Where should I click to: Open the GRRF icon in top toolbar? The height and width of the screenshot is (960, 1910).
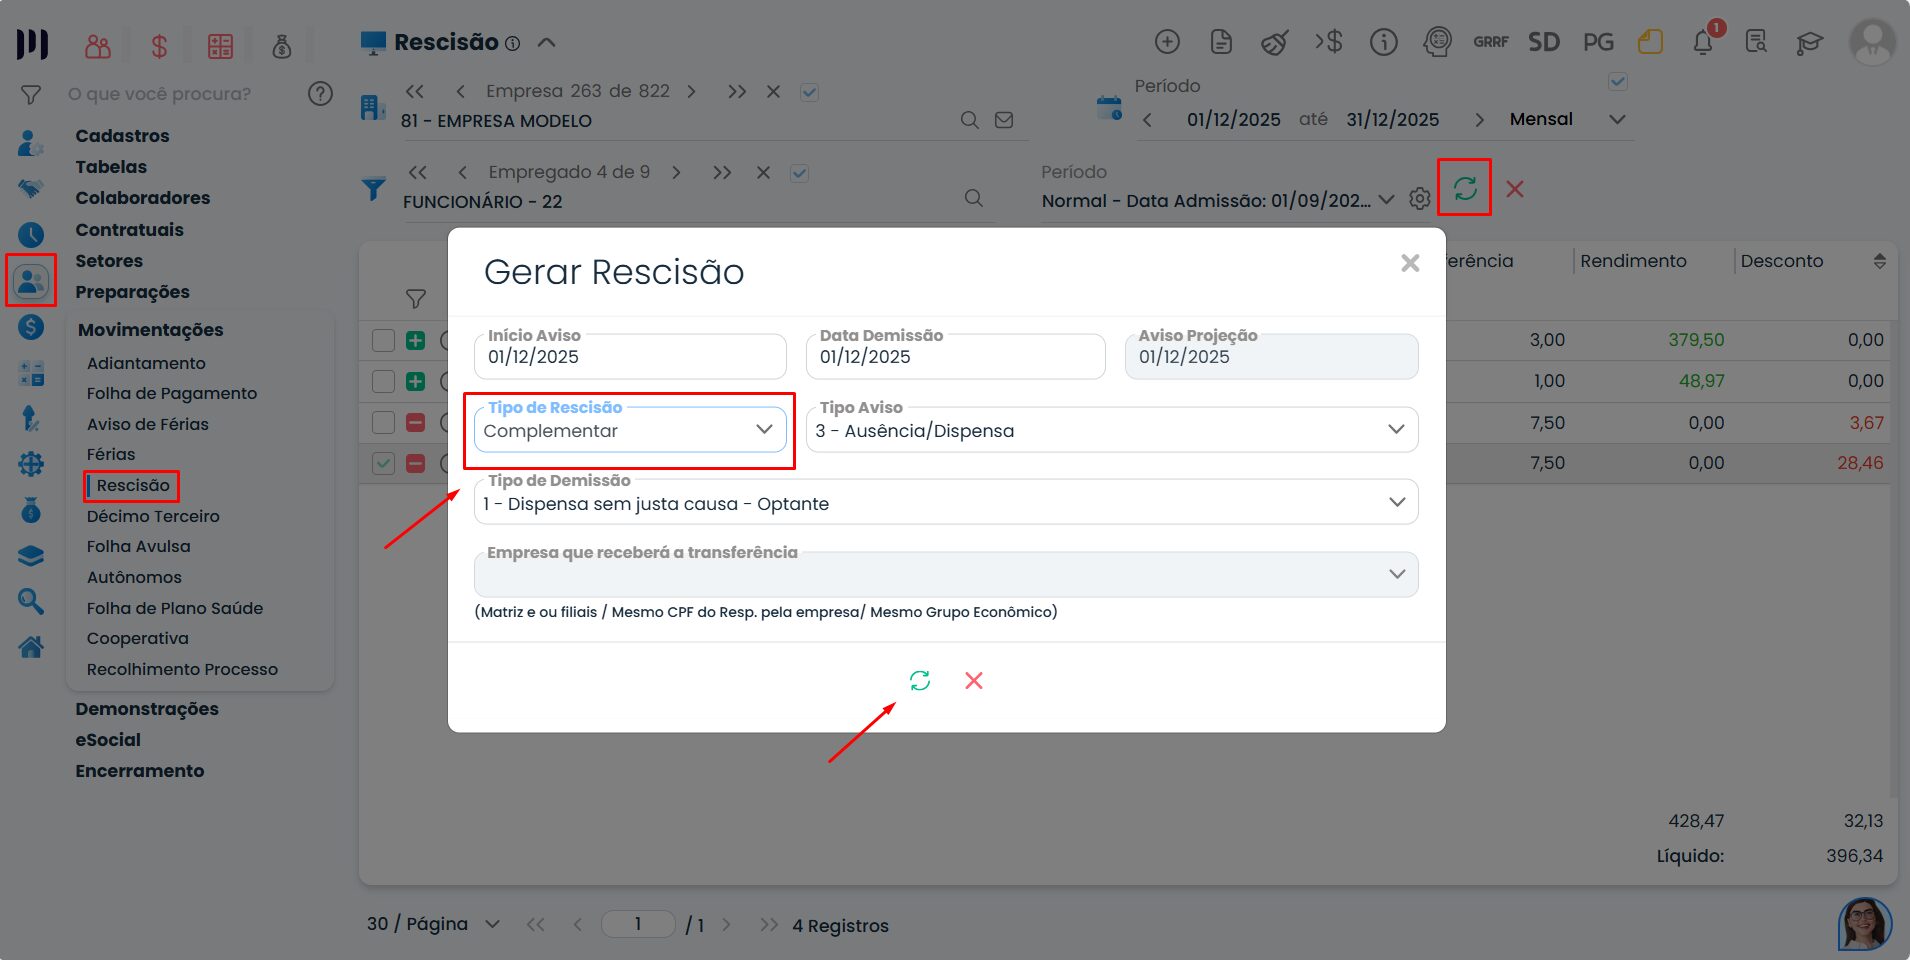coord(1490,42)
